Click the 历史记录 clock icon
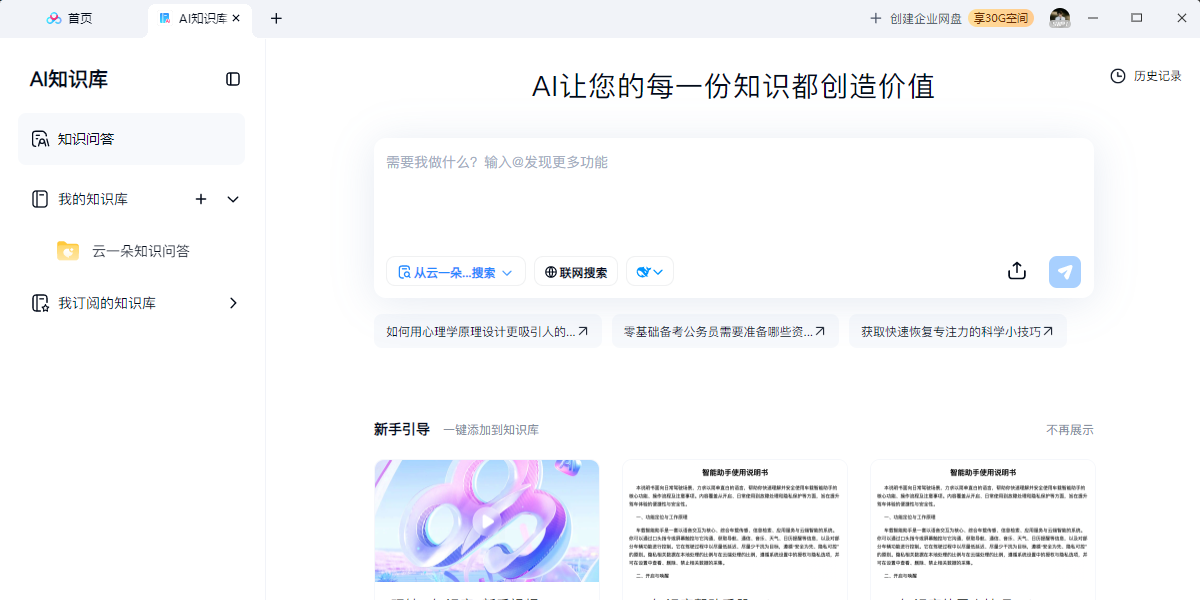1200x600 pixels. click(x=1118, y=76)
